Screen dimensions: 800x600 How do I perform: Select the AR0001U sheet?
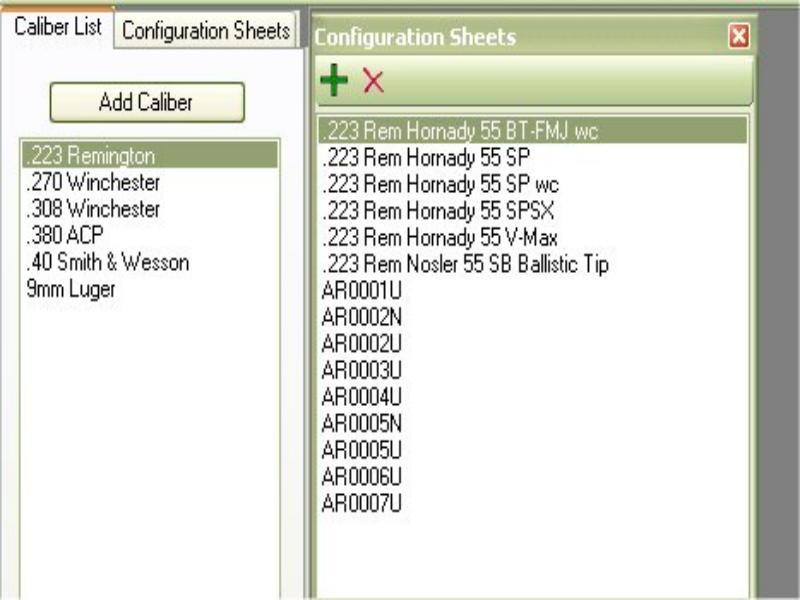(533, 290)
